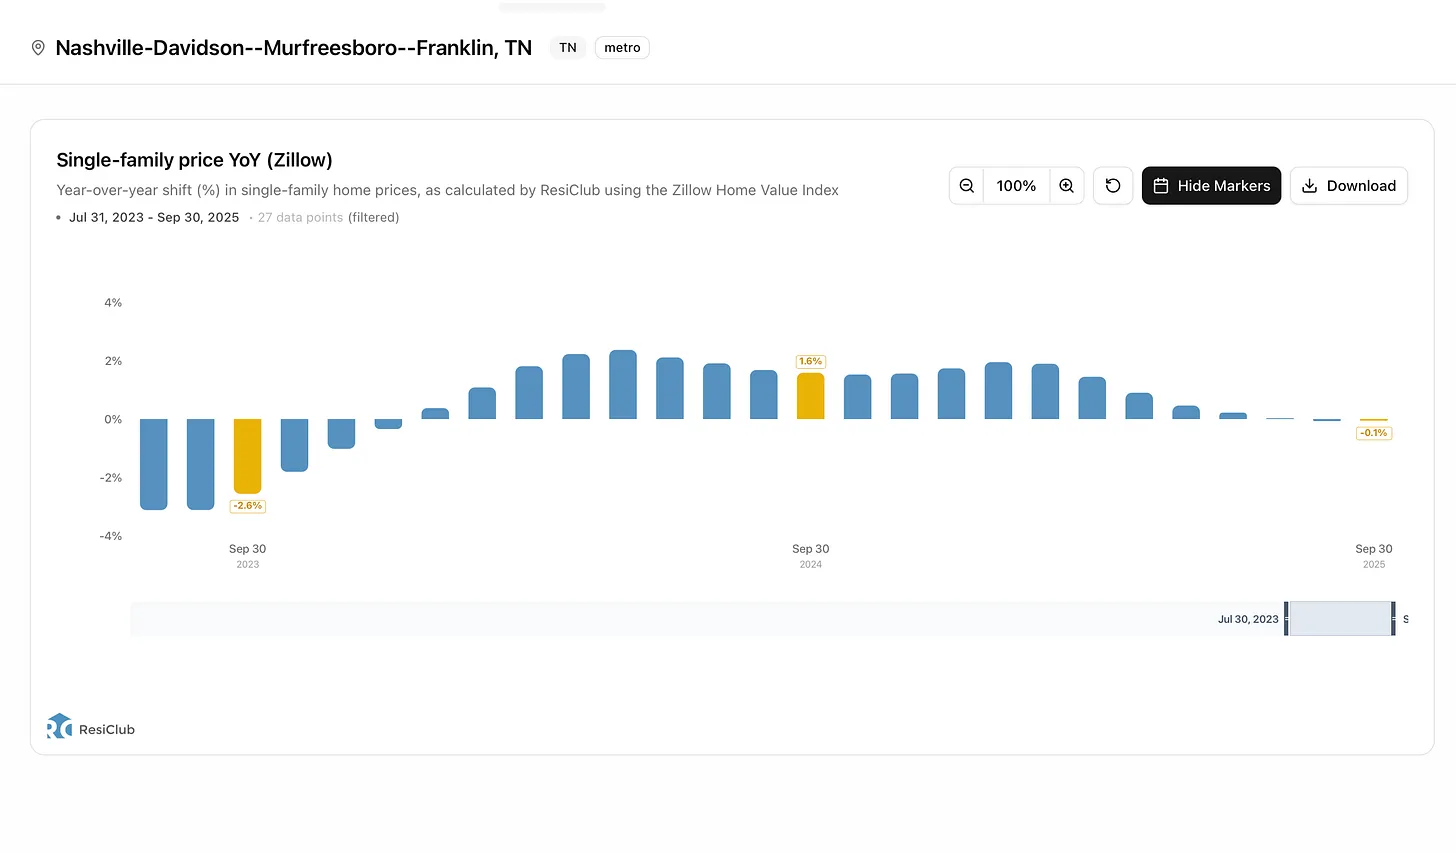Click the download arrow icon on Download button
Screen dimensions: 1456x853
coord(1309,186)
